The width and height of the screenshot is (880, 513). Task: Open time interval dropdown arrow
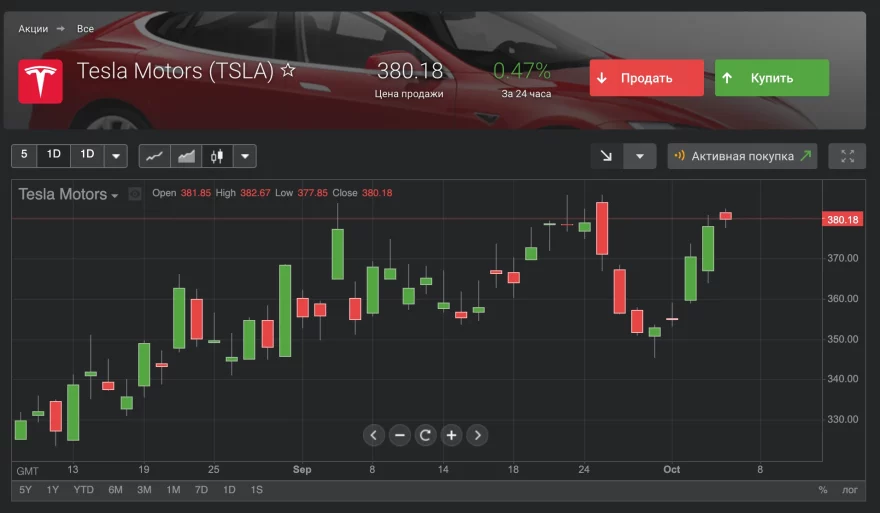click(x=116, y=156)
